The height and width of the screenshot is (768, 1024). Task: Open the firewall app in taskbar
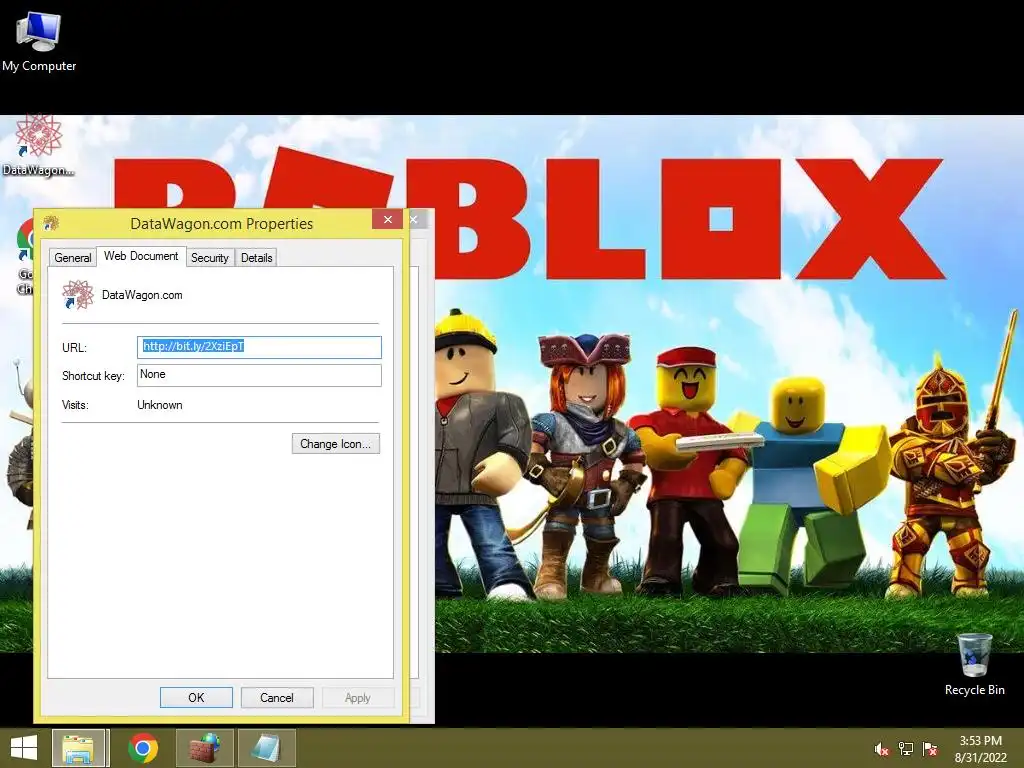tap(205, 748)
